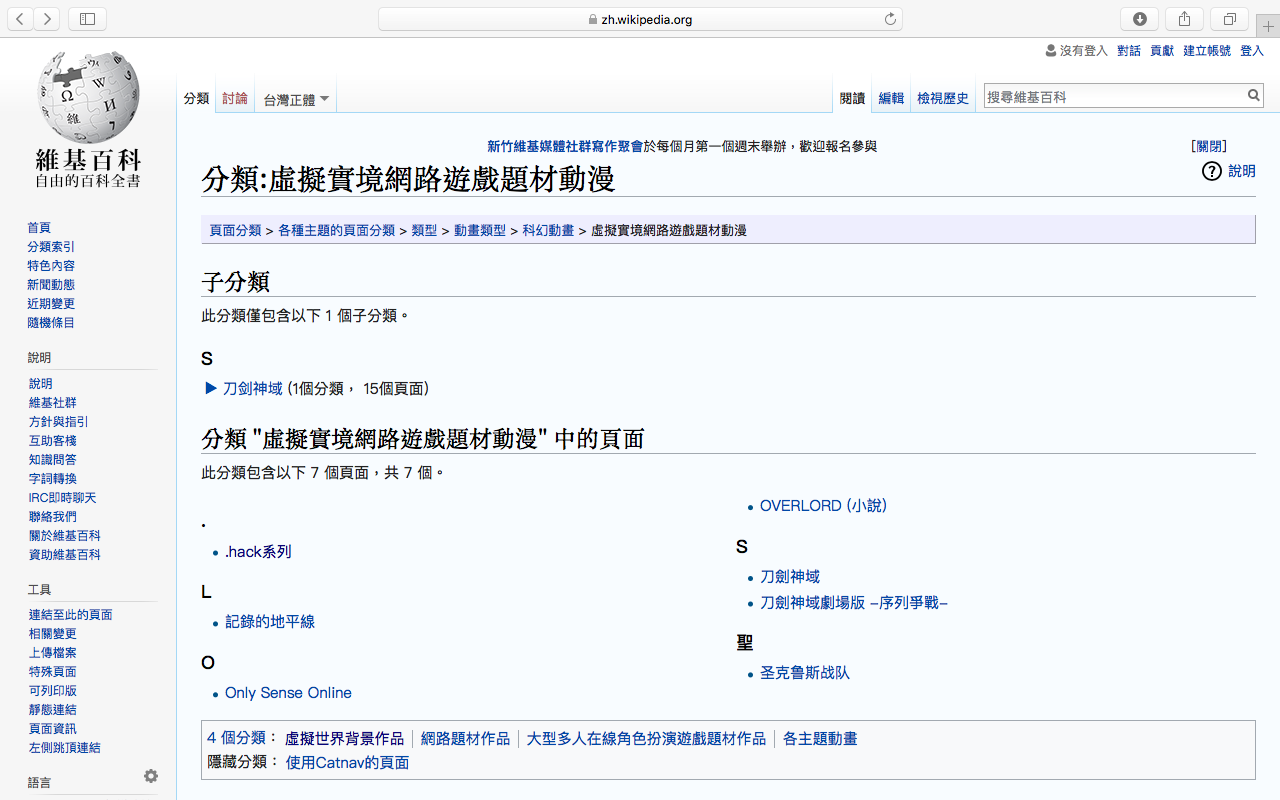Click 建立帳號 to create an account
Screen dimensions: 1280x800
1207,50
